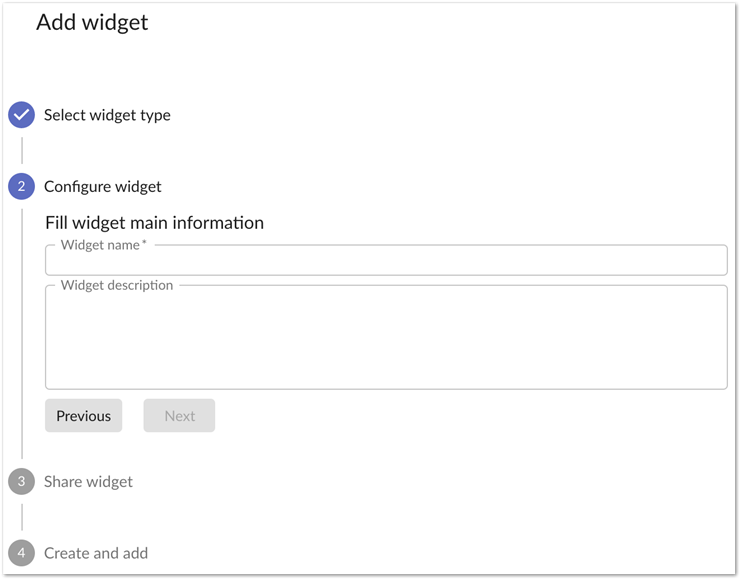Click the Widget description field label

pyautogui.click(x=117, y=285)
